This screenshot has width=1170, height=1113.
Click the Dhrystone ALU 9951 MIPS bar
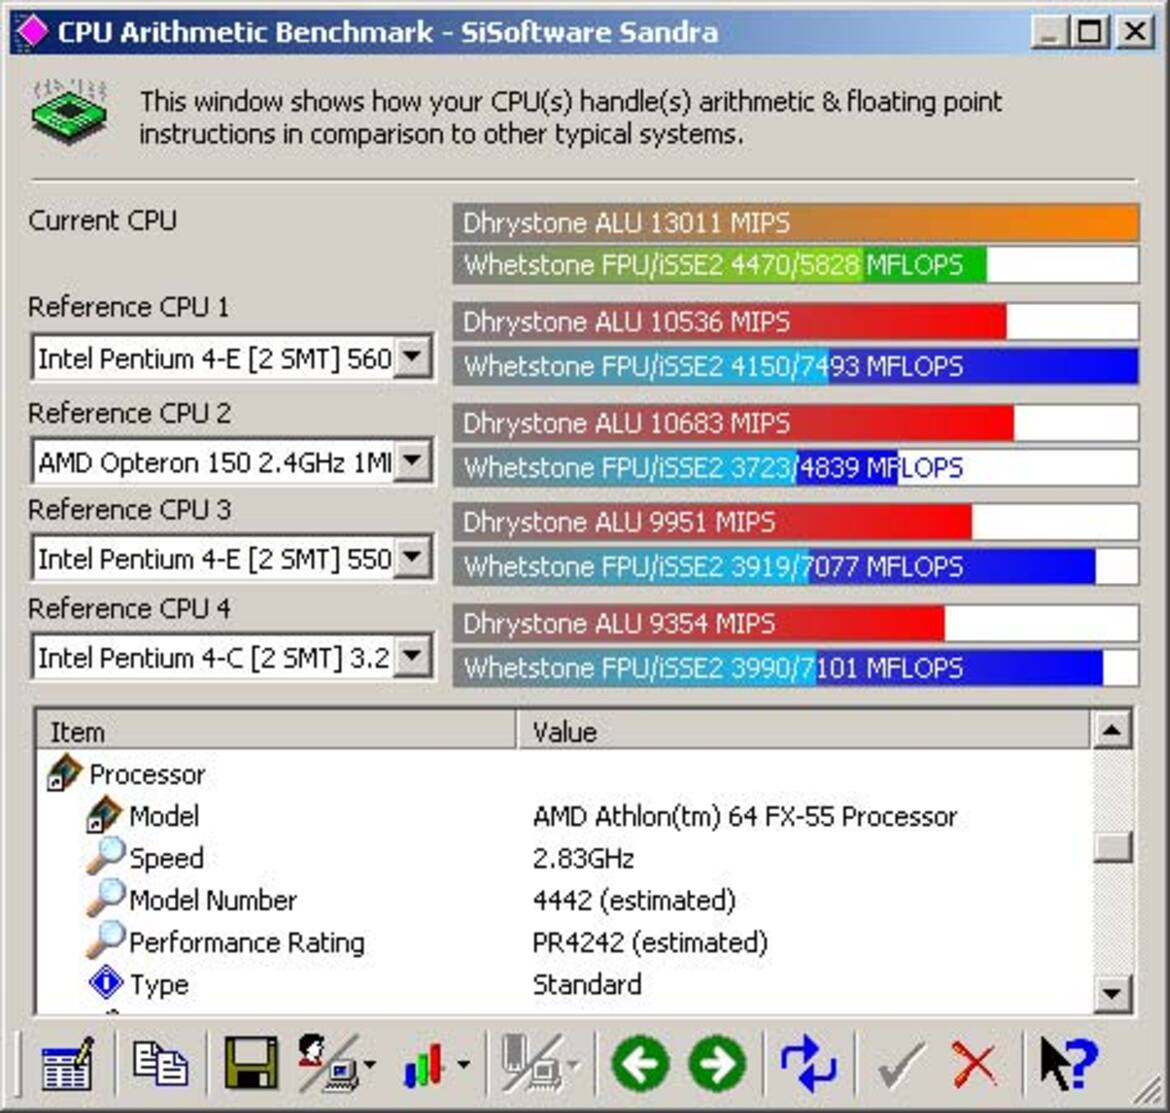tap(795, 521)
